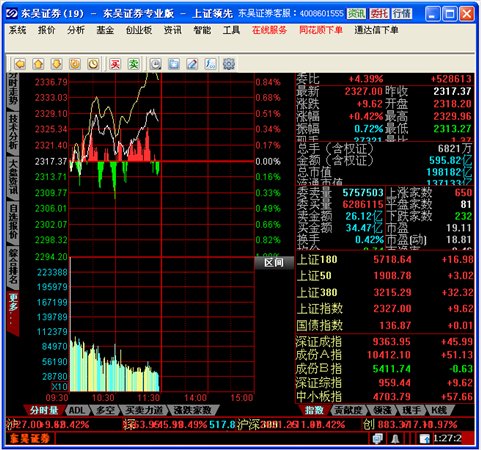Viewport: 481px width, 450px height.
Task: Switch to the 指数 tab in right panel
Action: pos(314,410)
